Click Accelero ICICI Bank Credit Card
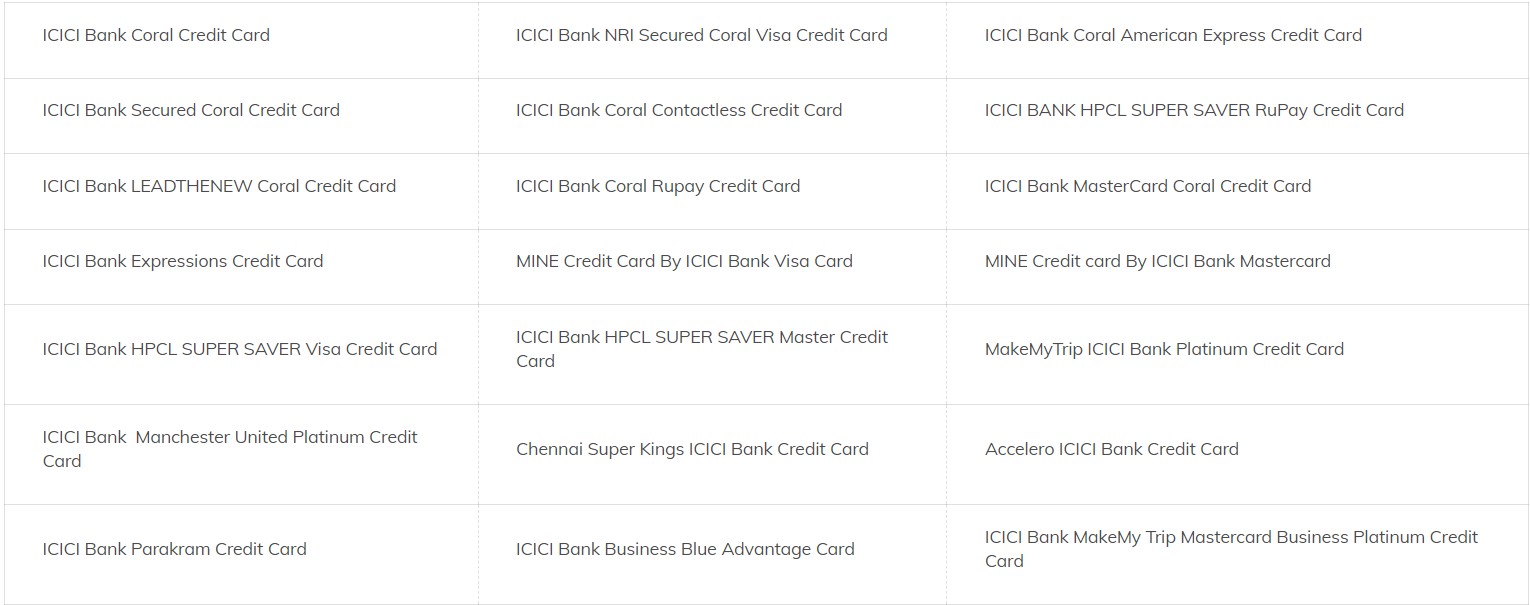 1111,449
